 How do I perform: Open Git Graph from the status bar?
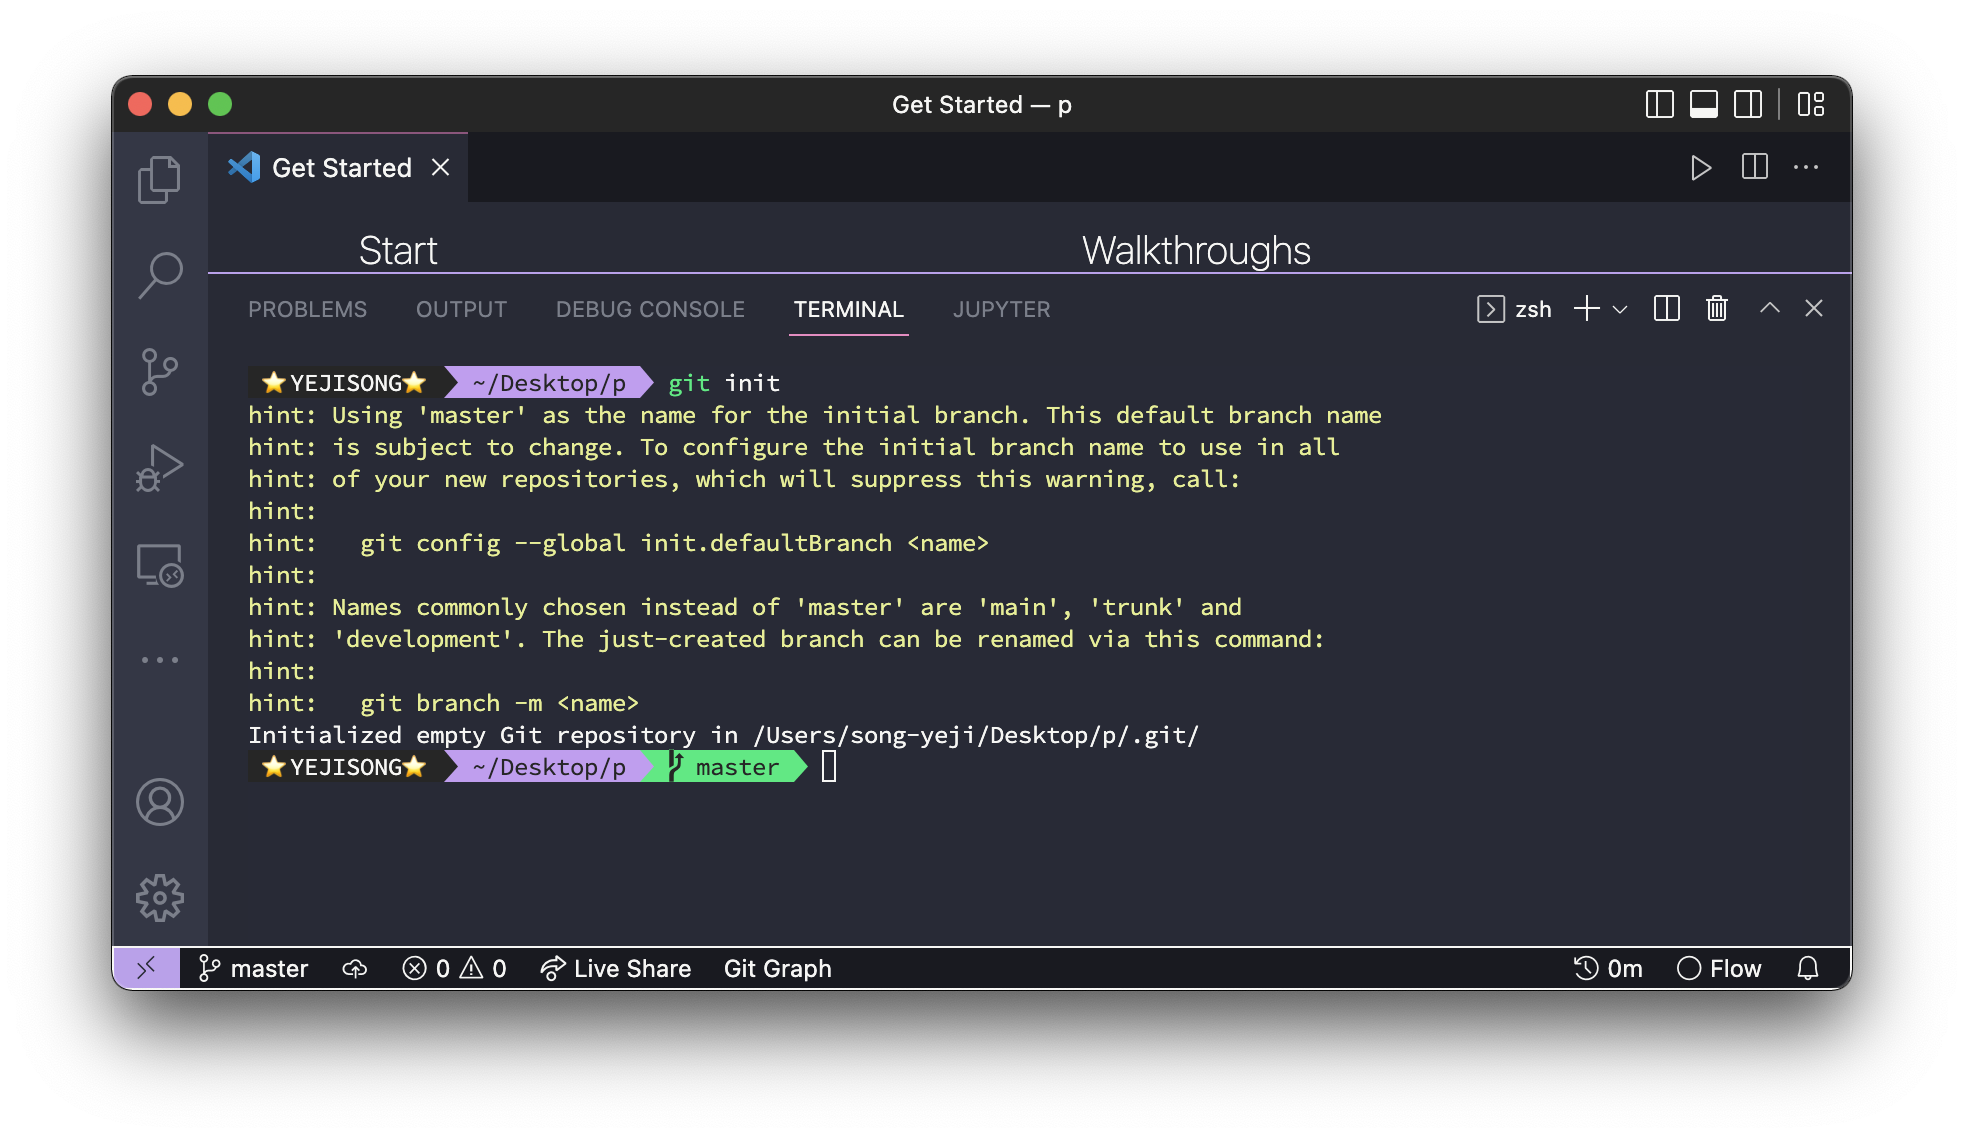click(x=777, y=968)
